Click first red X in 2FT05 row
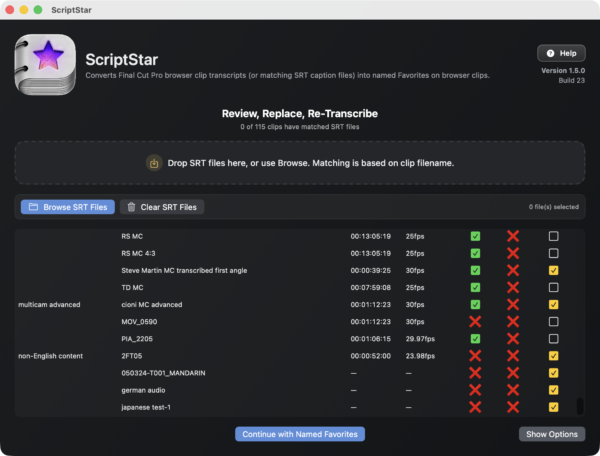This screenshot has height=456, width=600. click(475, 356)
